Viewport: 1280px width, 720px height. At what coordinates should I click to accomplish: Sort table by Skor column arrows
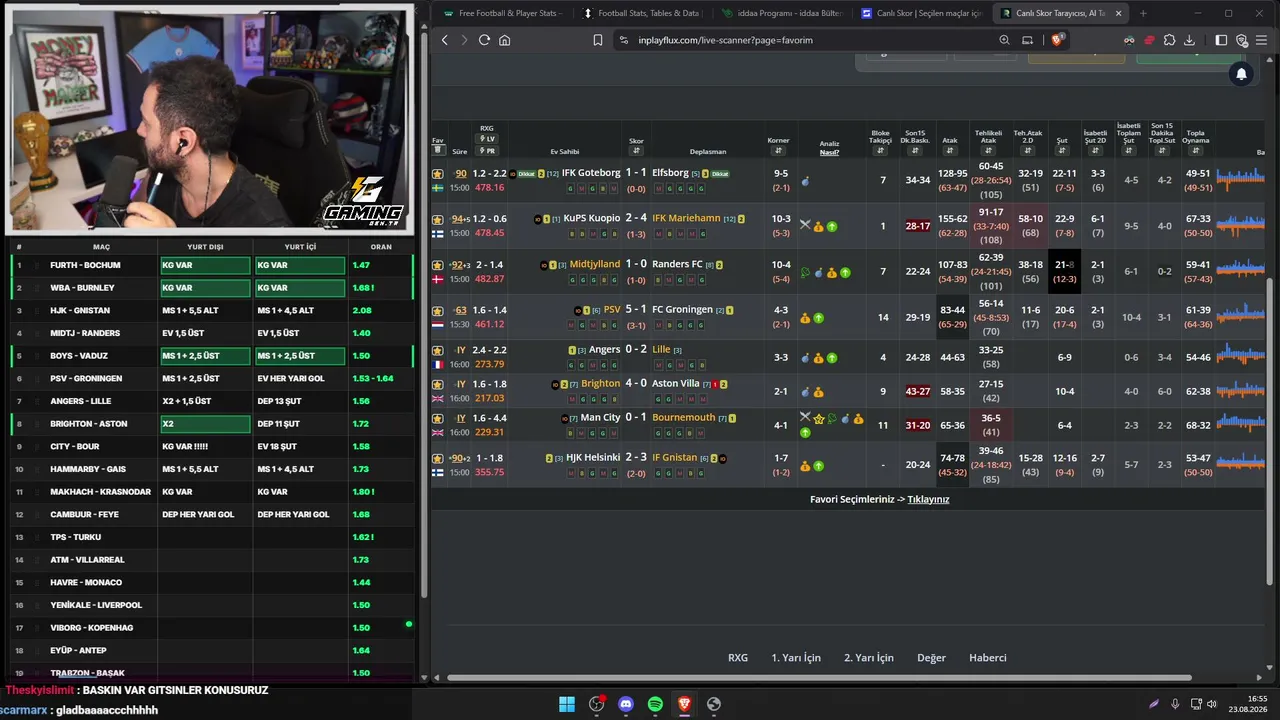(636, 152)
